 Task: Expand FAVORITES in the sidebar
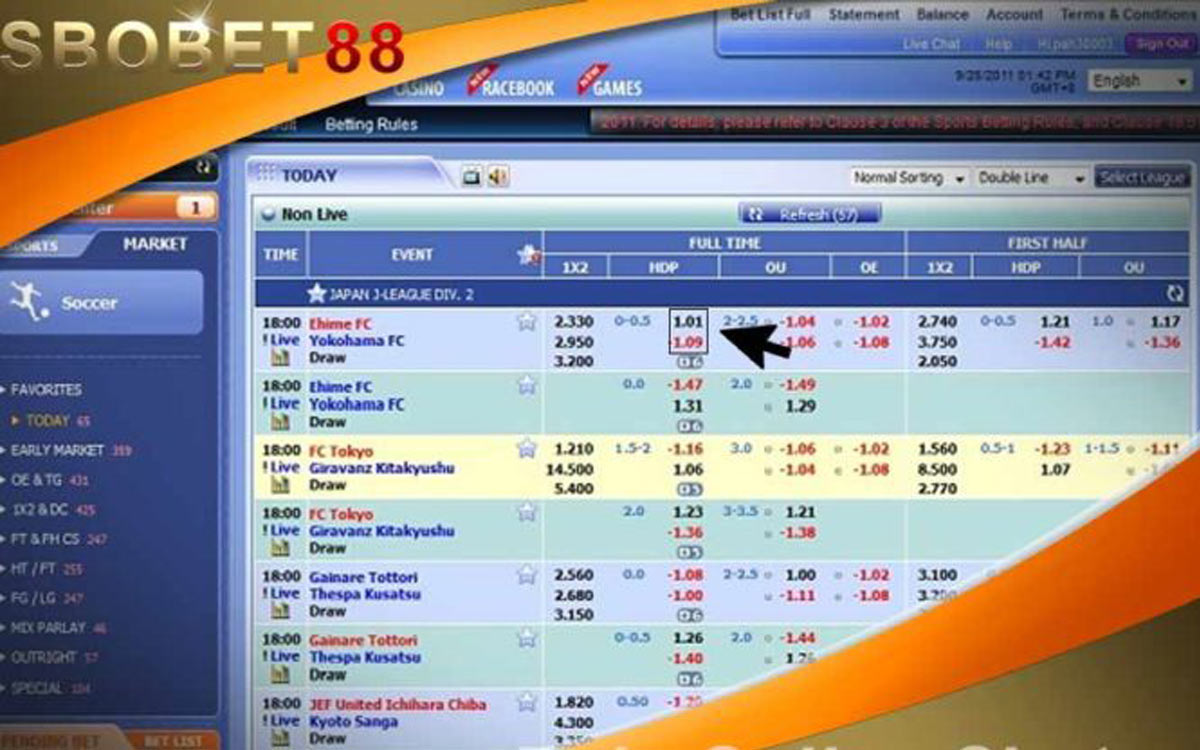click(46, 389)
